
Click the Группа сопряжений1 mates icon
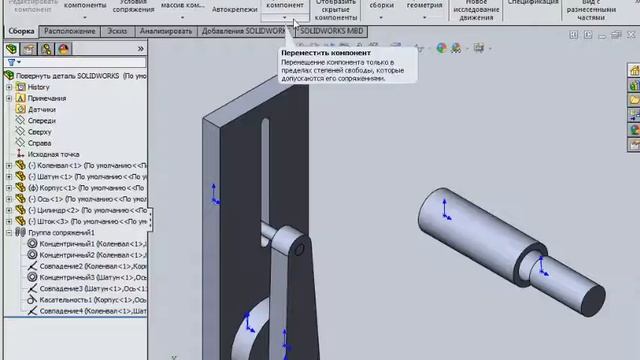[20, 232]
